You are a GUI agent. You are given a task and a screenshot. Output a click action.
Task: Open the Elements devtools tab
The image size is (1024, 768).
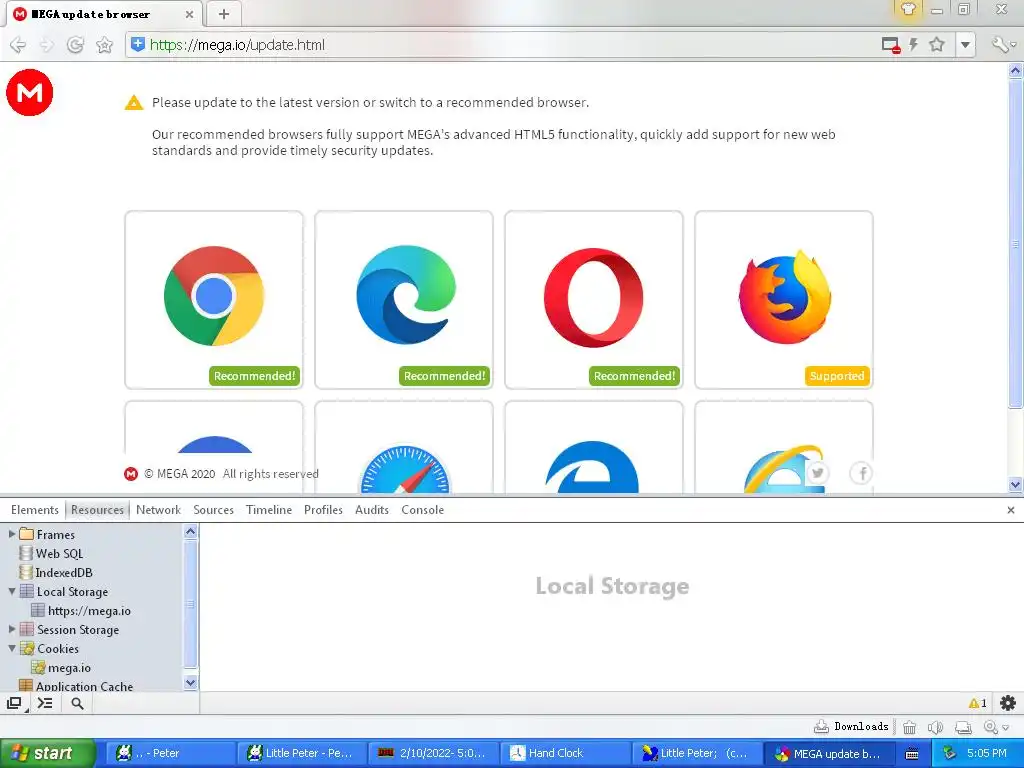pos(35,510)
